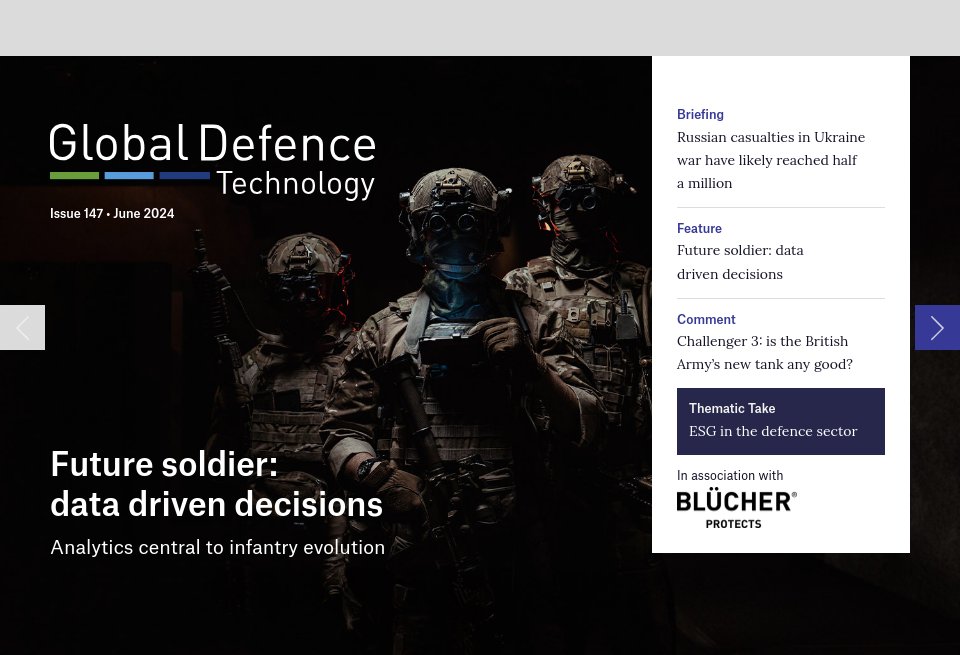
Task: Click the green segment of the masthead underline
Action: (x=74, y=175)
